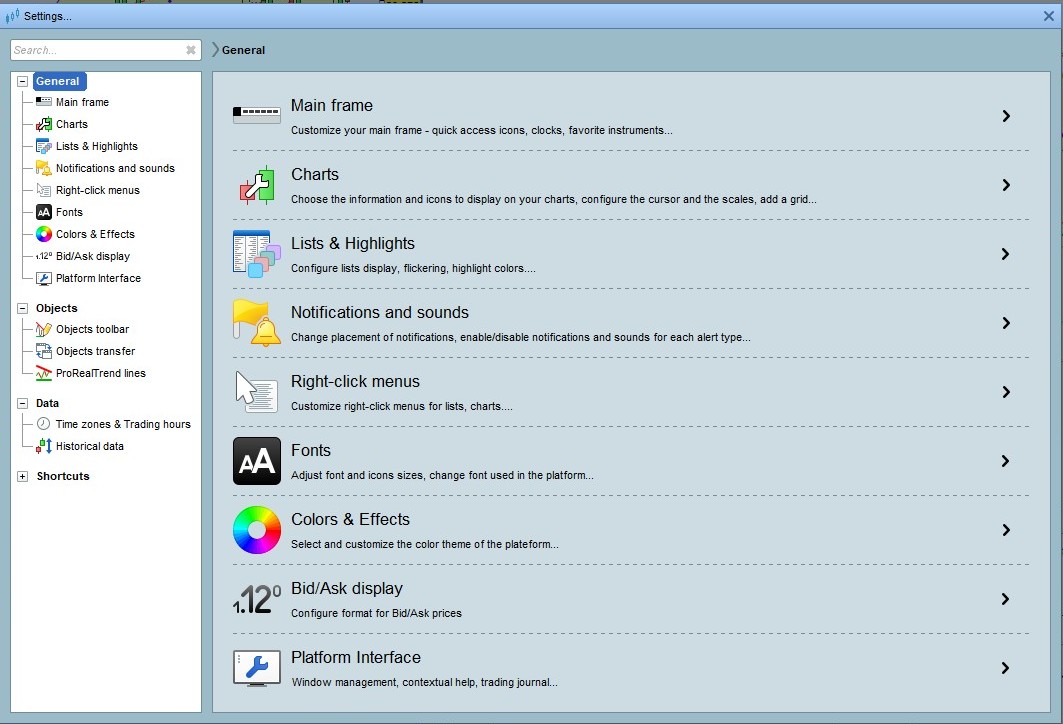Open the Lists & Highlights heading
This screenshot has height=724, width=1063.
click(353, 244)
